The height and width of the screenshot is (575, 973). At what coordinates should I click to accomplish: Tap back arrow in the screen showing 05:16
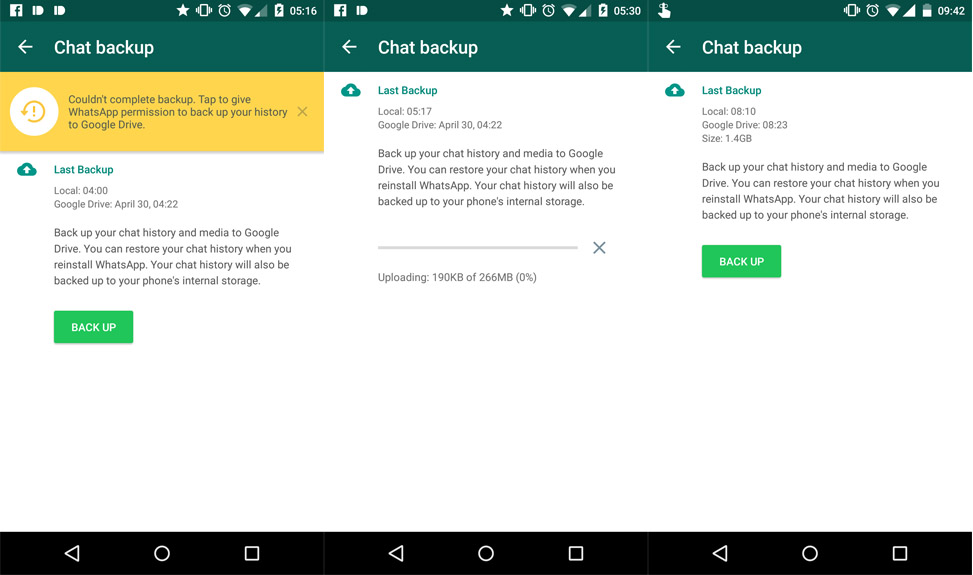coord(26,47)
